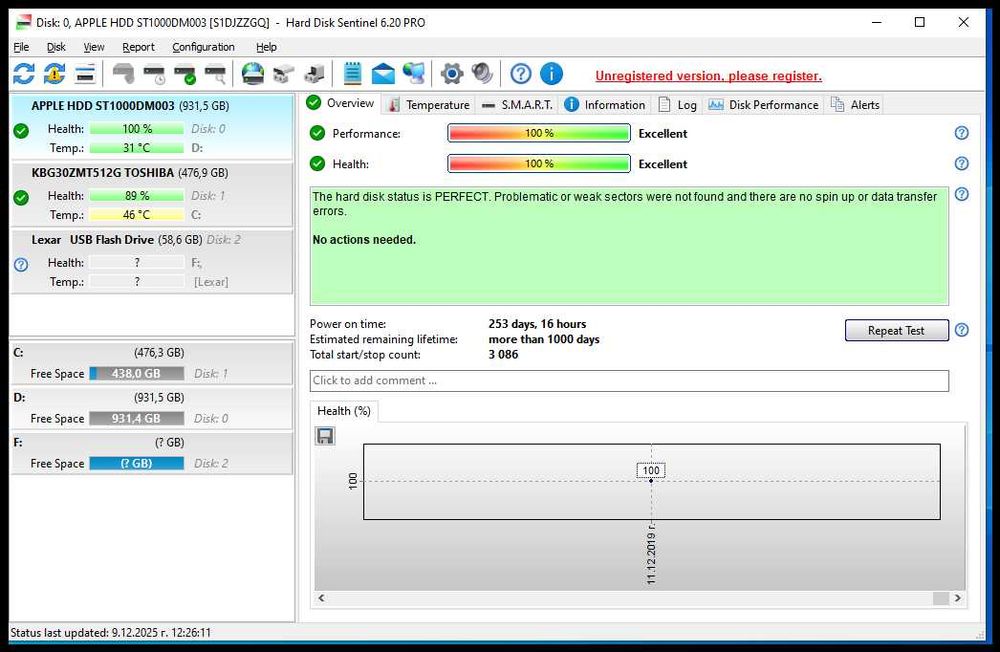The height and width of the screenshot is (652, 1000).
Task: Click Unregistered version, please register link
Action: click(709, 76)
